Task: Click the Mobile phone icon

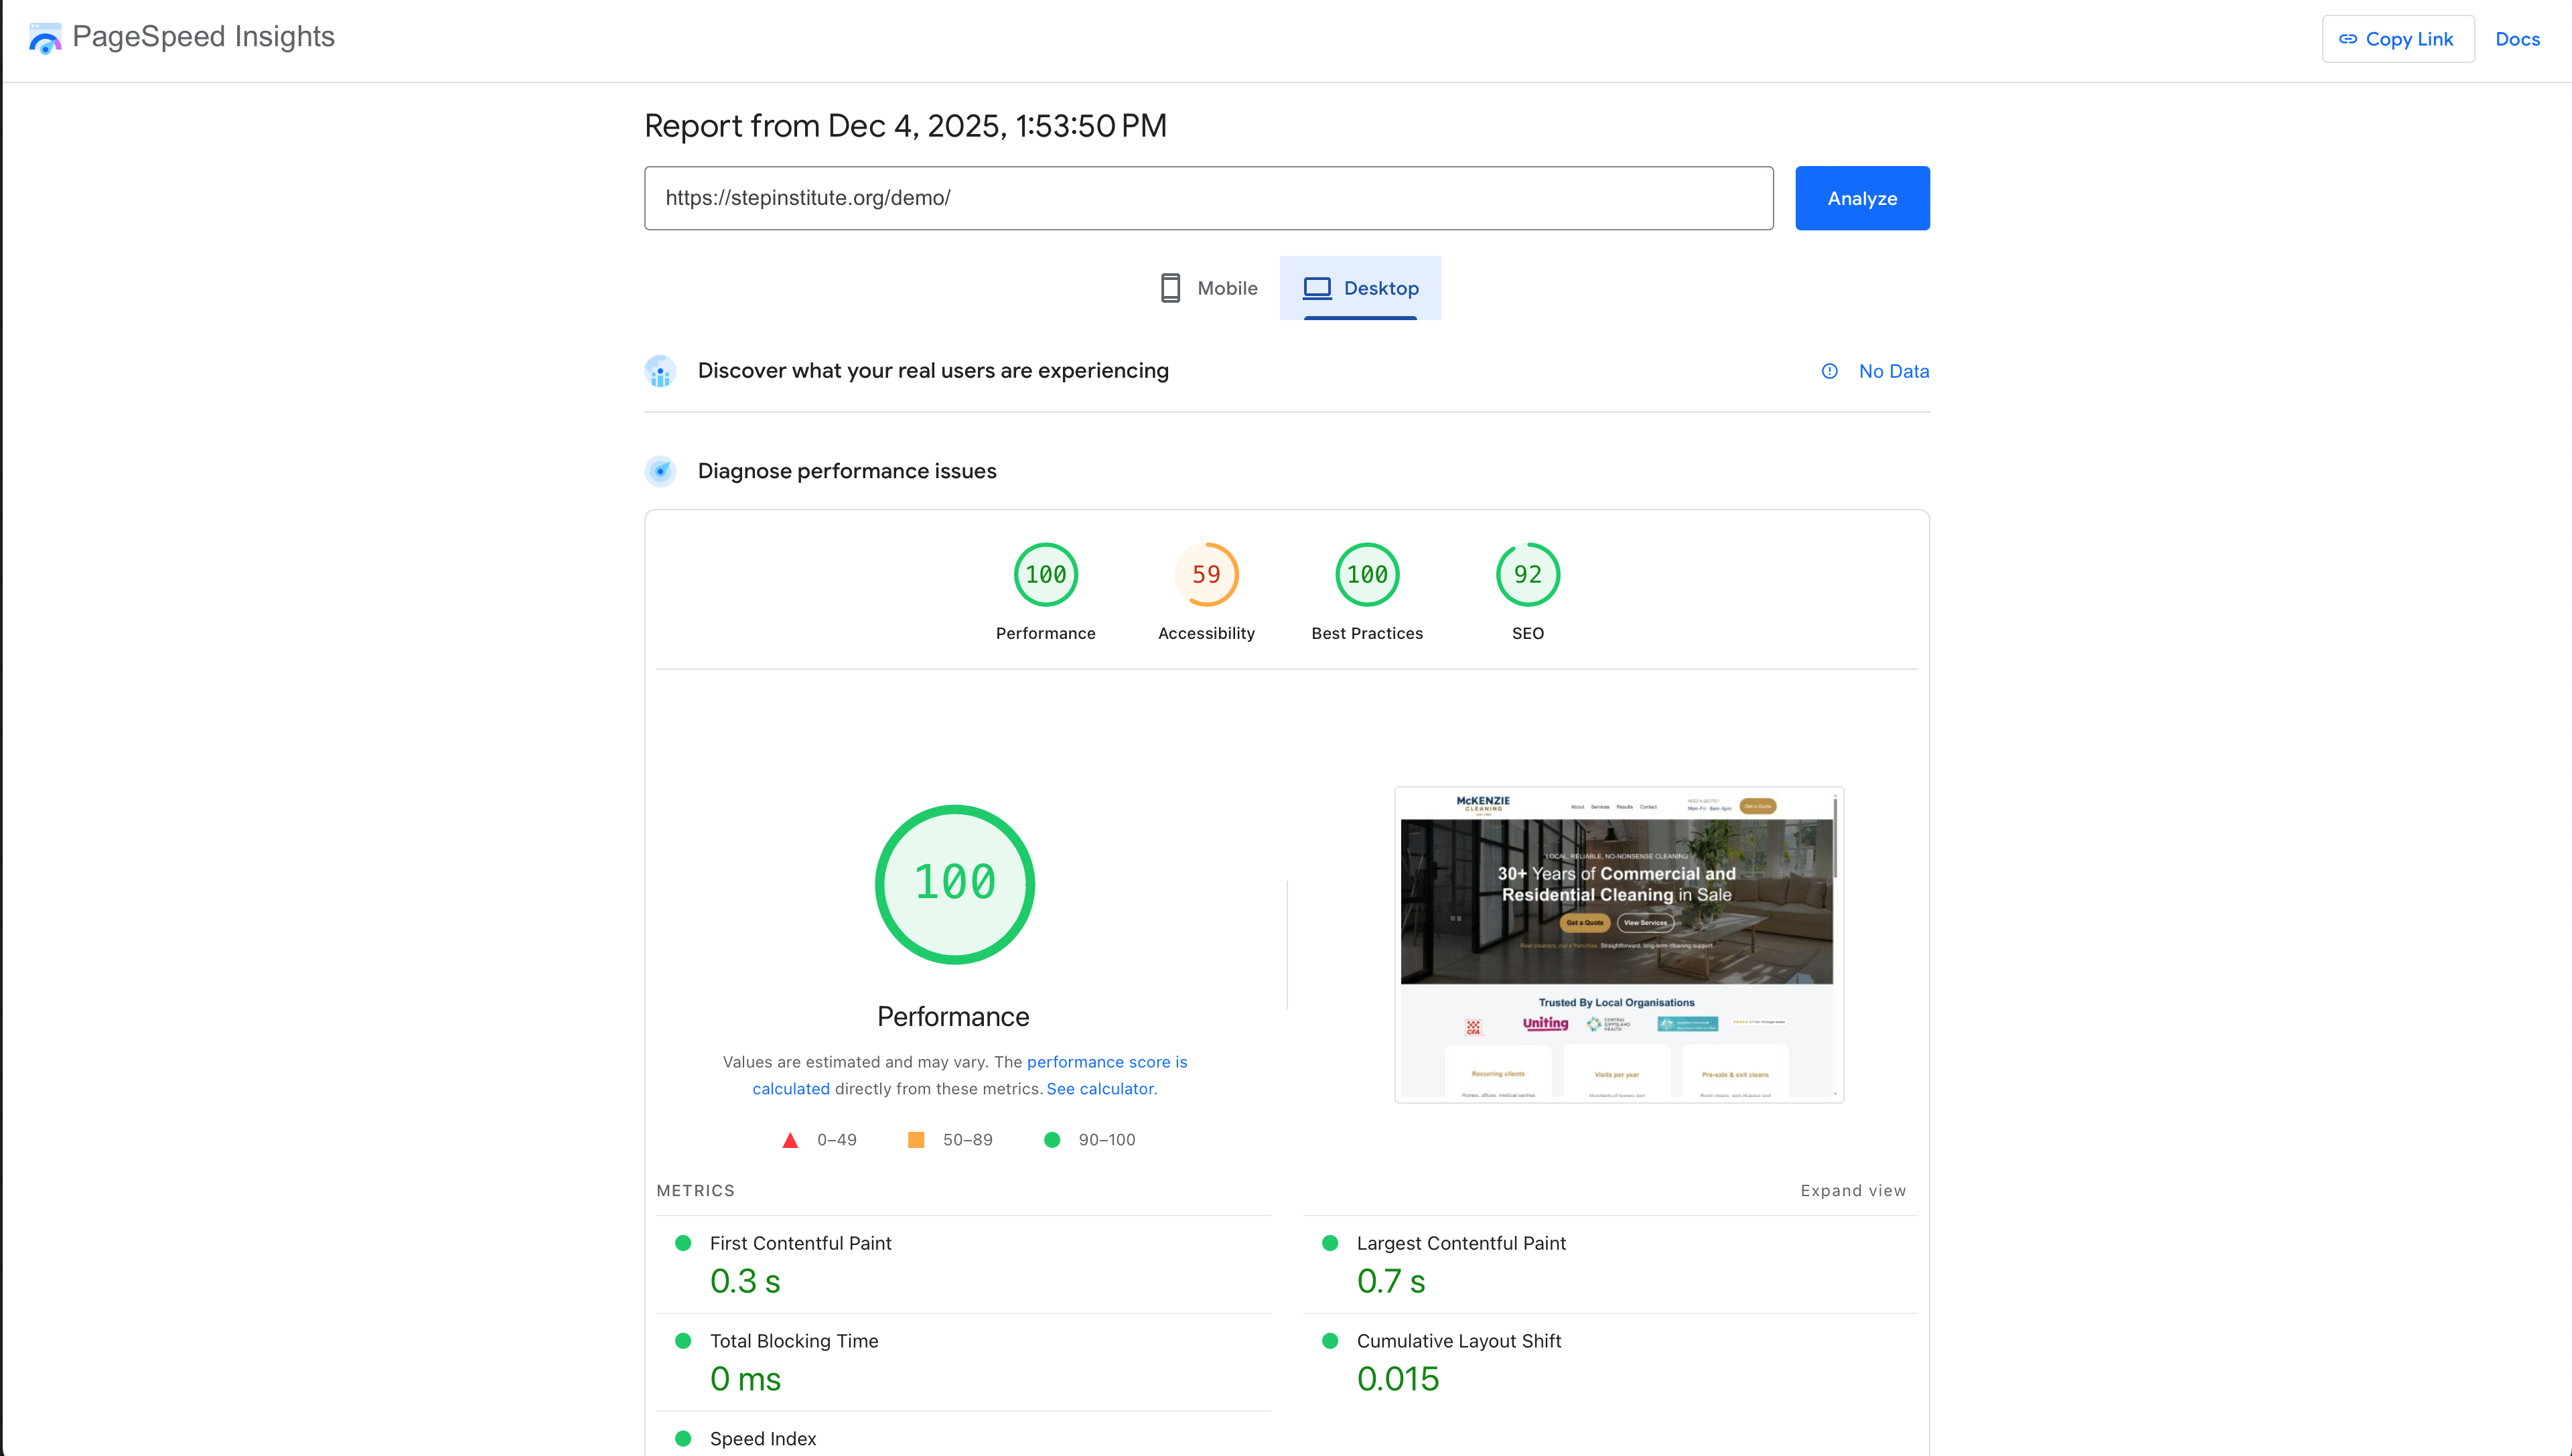Action: 1170,288
